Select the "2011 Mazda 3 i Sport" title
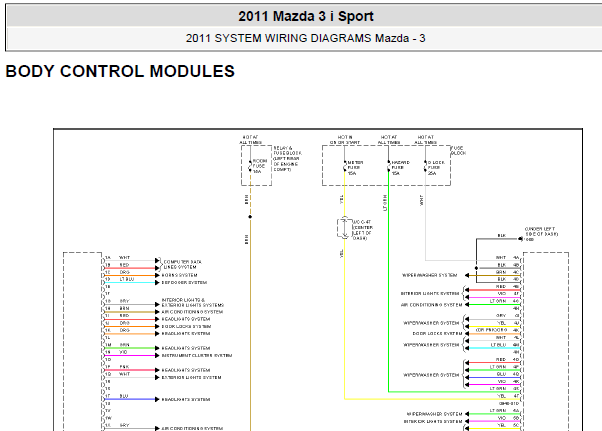Image resolution: width=602 pixels, height=431 pixels. (306, 17)
